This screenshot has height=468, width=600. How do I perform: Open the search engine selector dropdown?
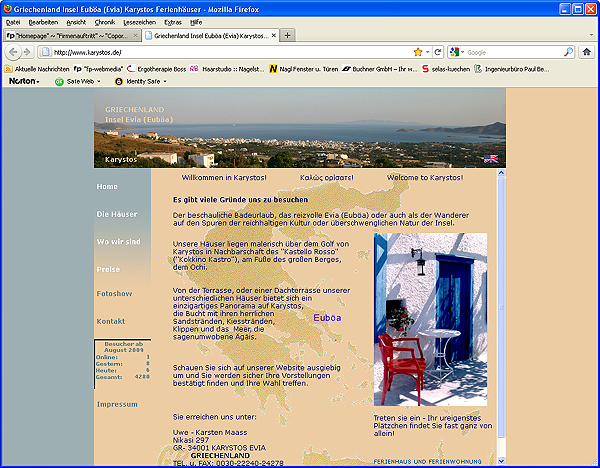pos(457,51)
